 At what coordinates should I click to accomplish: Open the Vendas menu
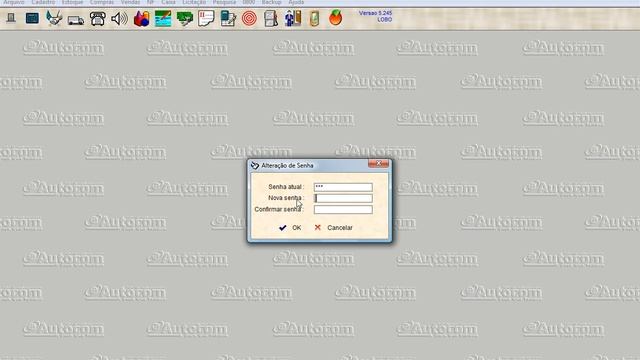(131, 2)
